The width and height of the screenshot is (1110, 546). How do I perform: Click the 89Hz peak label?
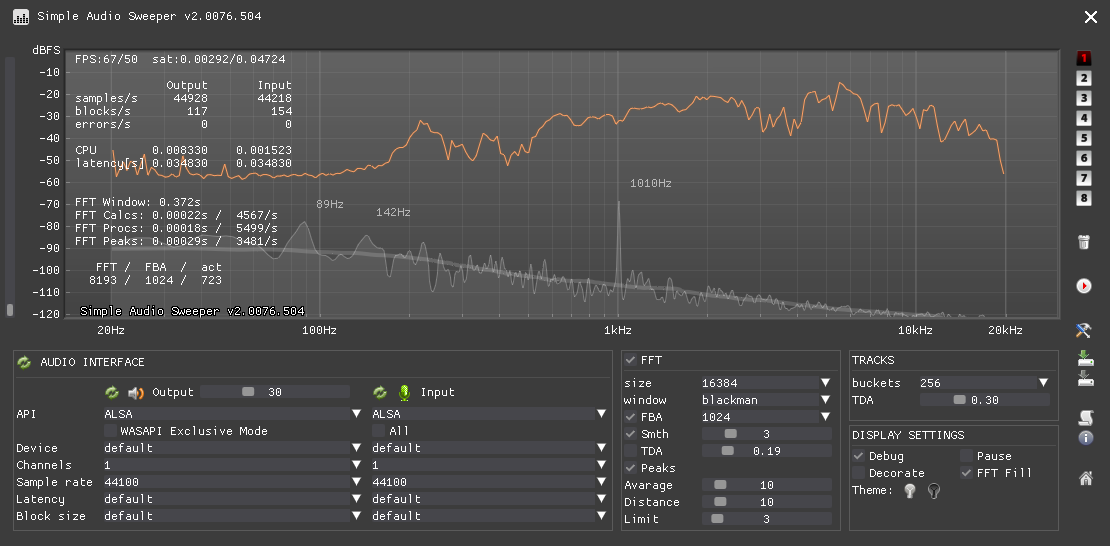pyautogui.click(x=330, y=205)
